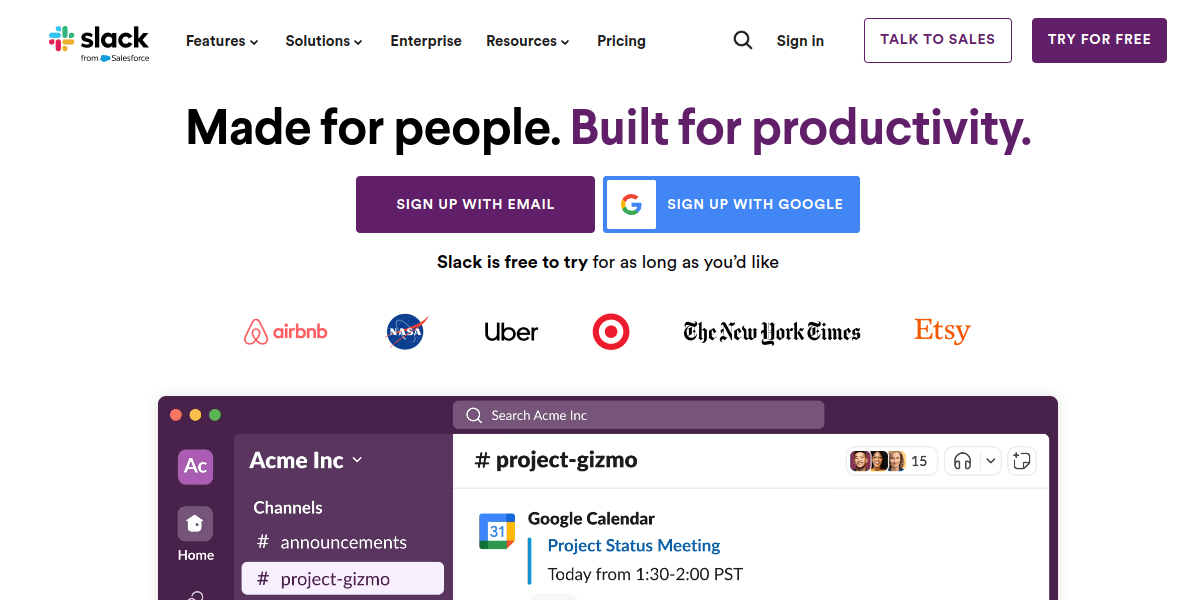The image size is (1200, 600).
Task: Click the canvas icon beside huddle
Action: [x=1021, y=461]
